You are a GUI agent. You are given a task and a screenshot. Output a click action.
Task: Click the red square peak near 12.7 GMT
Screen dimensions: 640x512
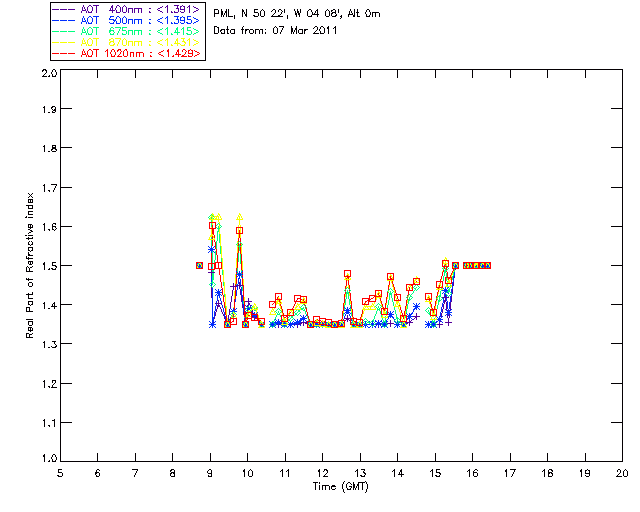click(347, 274)
